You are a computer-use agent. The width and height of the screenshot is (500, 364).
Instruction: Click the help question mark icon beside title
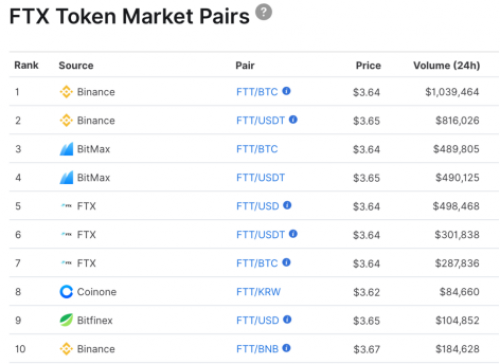[263, 12]
